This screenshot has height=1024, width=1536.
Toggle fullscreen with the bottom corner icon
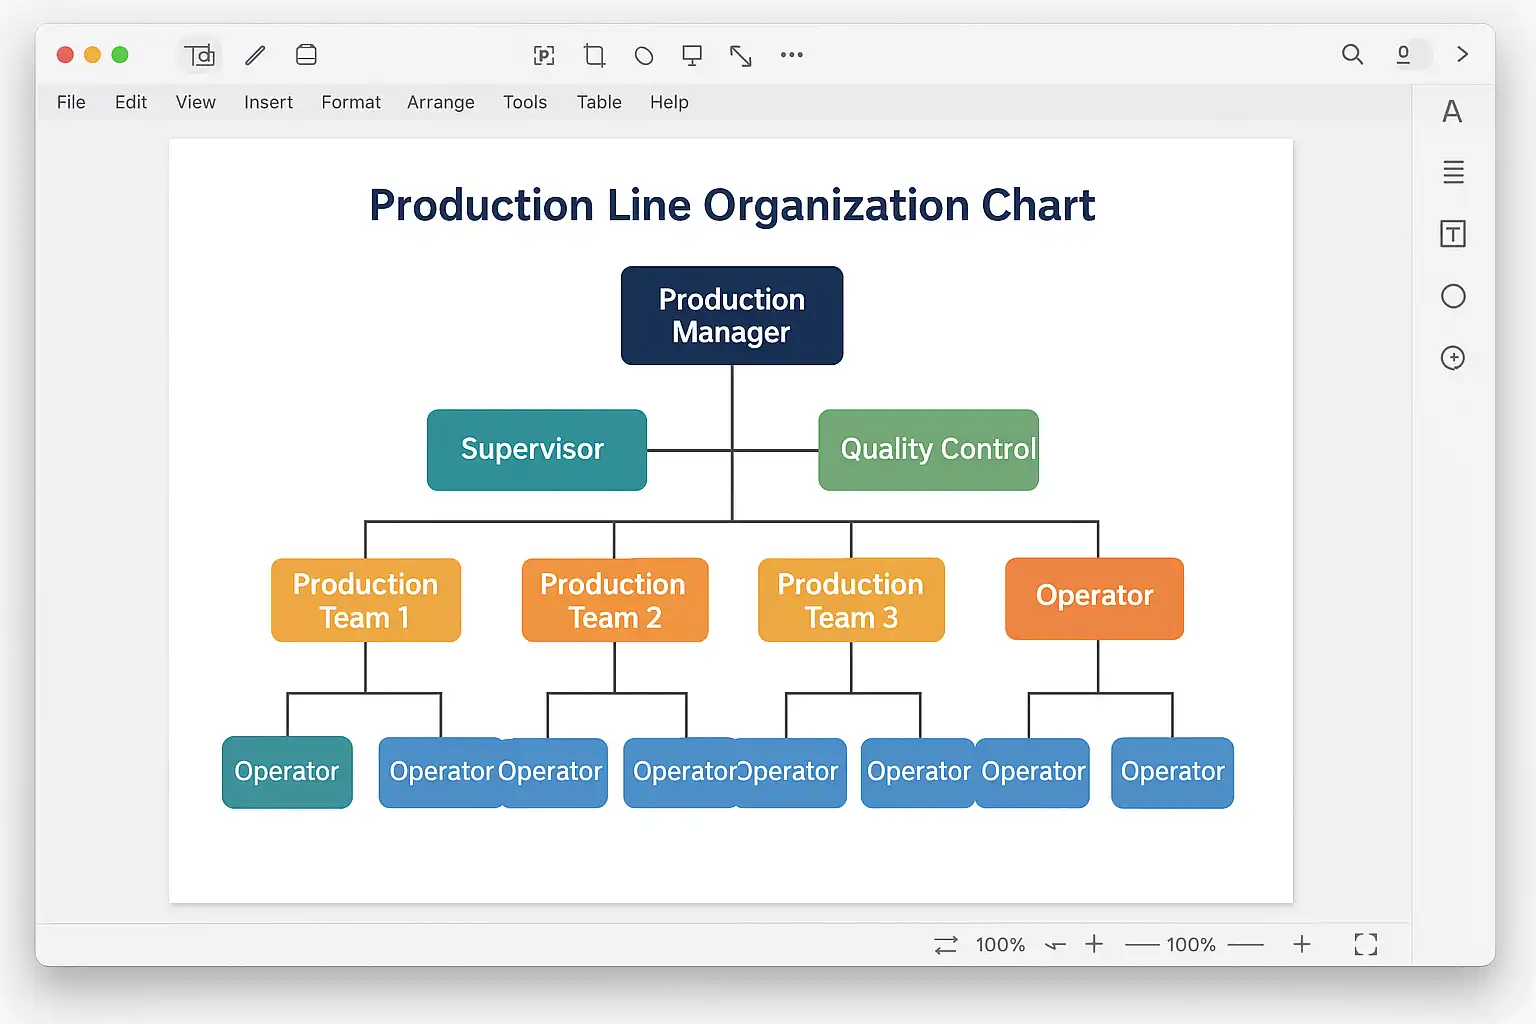coord(1365,944)
